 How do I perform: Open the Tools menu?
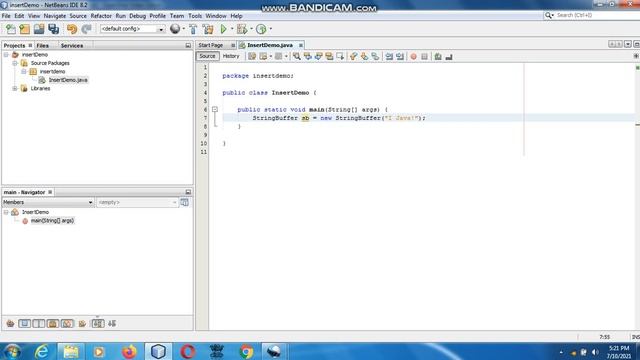pos(195,16)
